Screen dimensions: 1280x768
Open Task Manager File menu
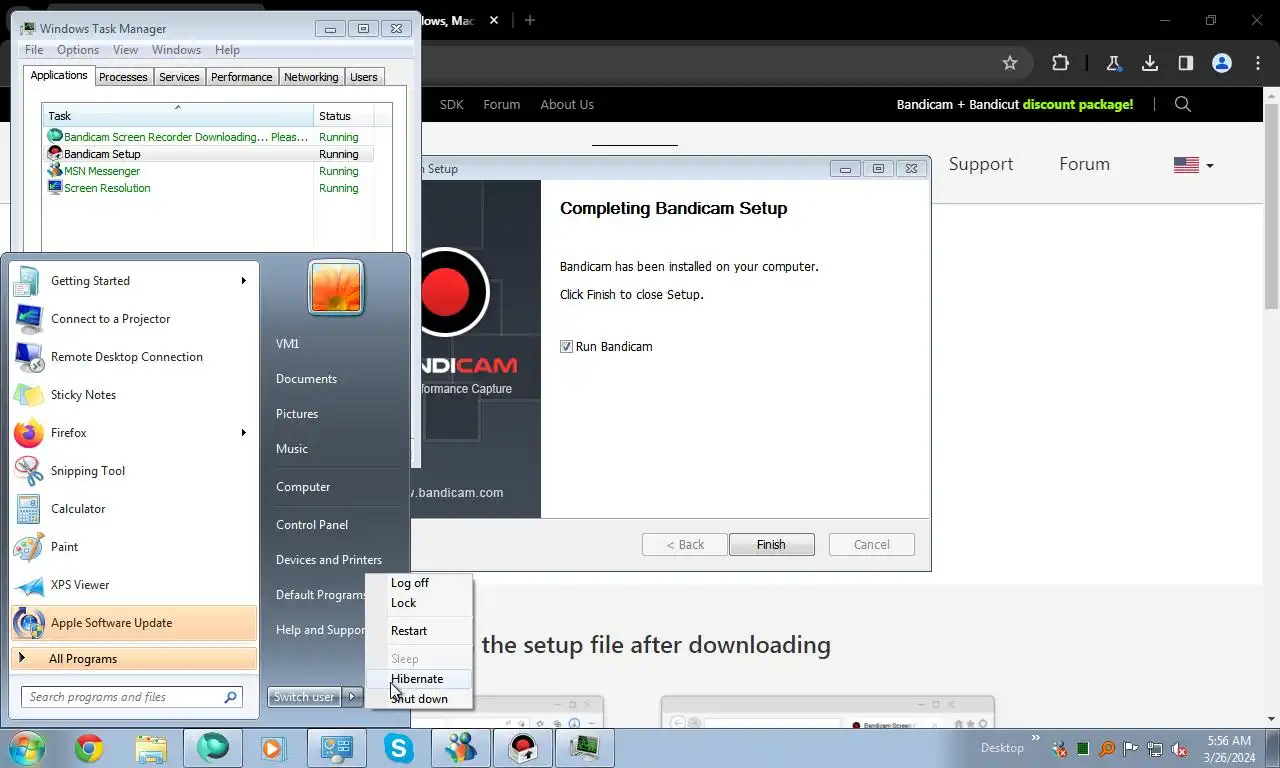34,50
